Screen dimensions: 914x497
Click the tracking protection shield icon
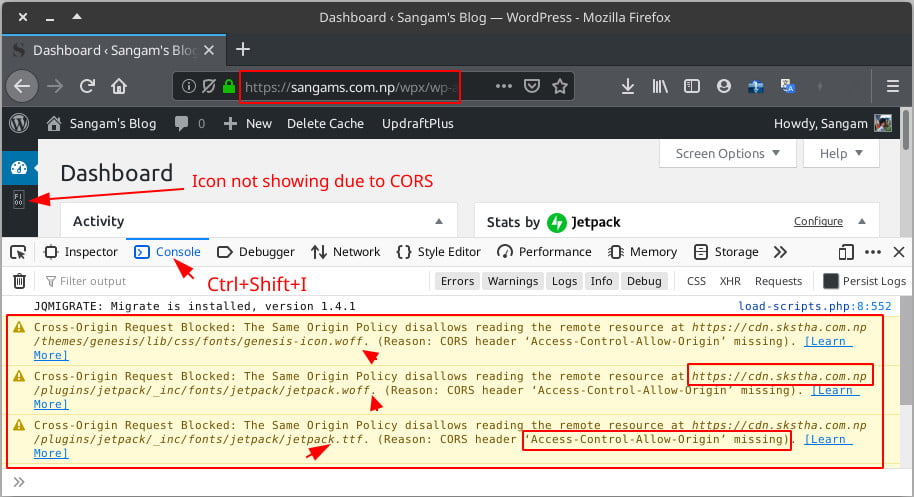point(208,87)
